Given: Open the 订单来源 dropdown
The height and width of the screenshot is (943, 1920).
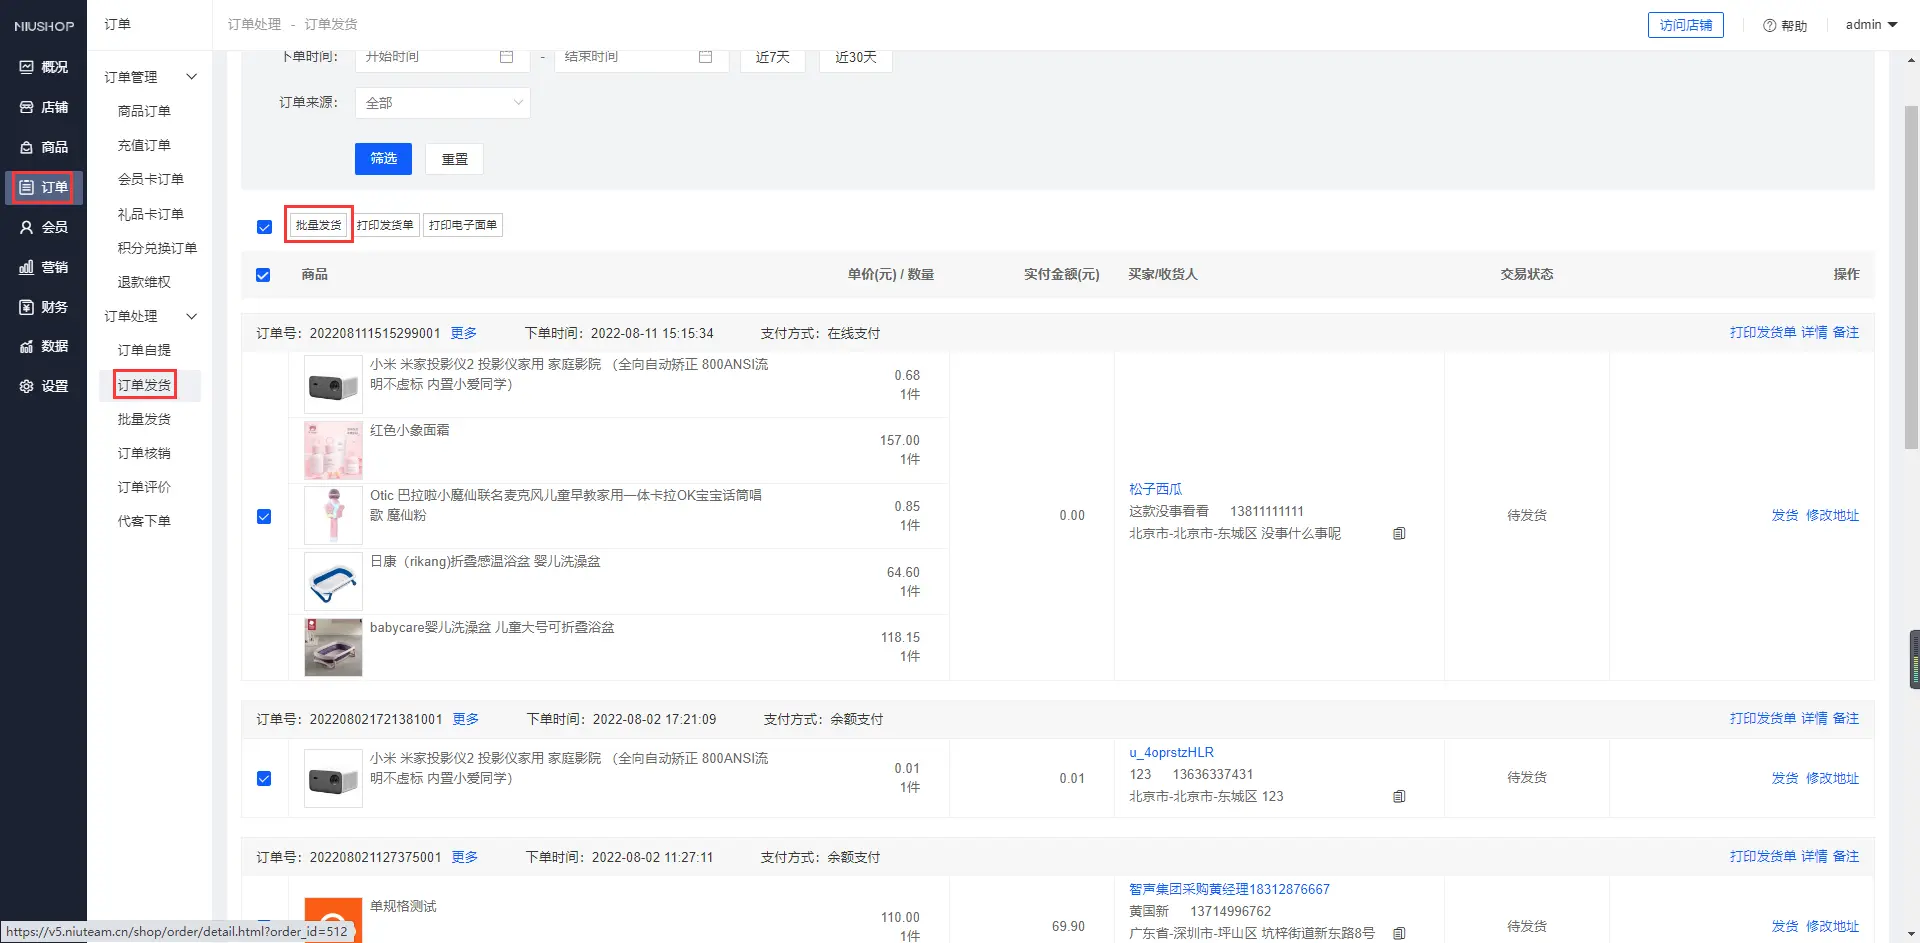Looking at the screenshot, I should [x=442, y=103].
